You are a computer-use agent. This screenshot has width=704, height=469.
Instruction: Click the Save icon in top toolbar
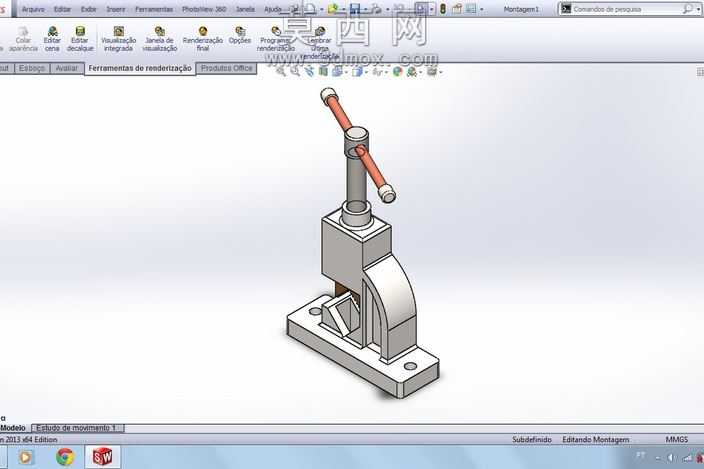click(355, 9)
